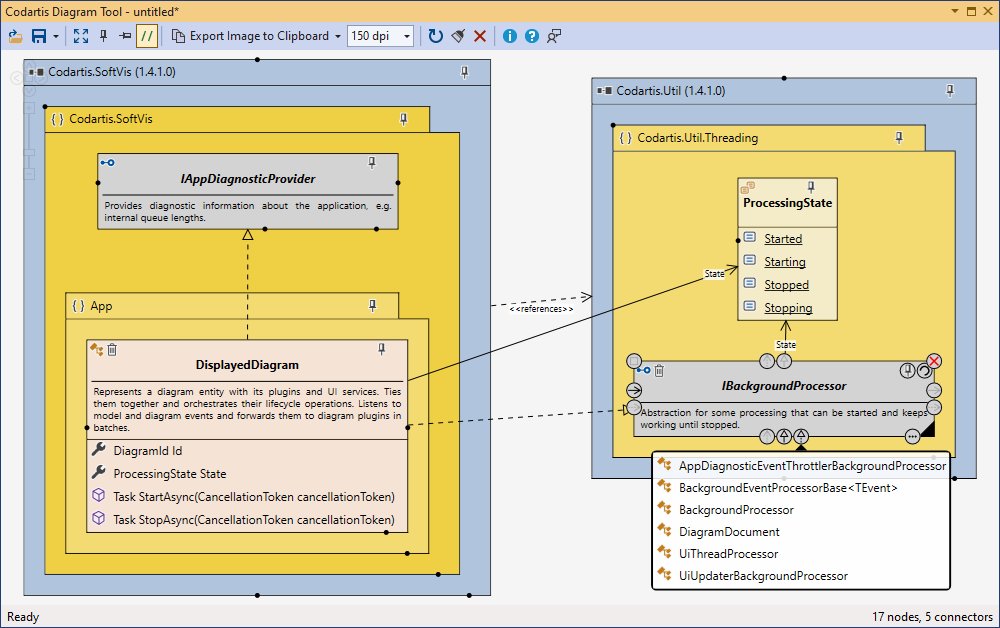This screenshot has height=628, width=1000.
Task: Click the fit diagram to view icon
Action: point(81,36)
